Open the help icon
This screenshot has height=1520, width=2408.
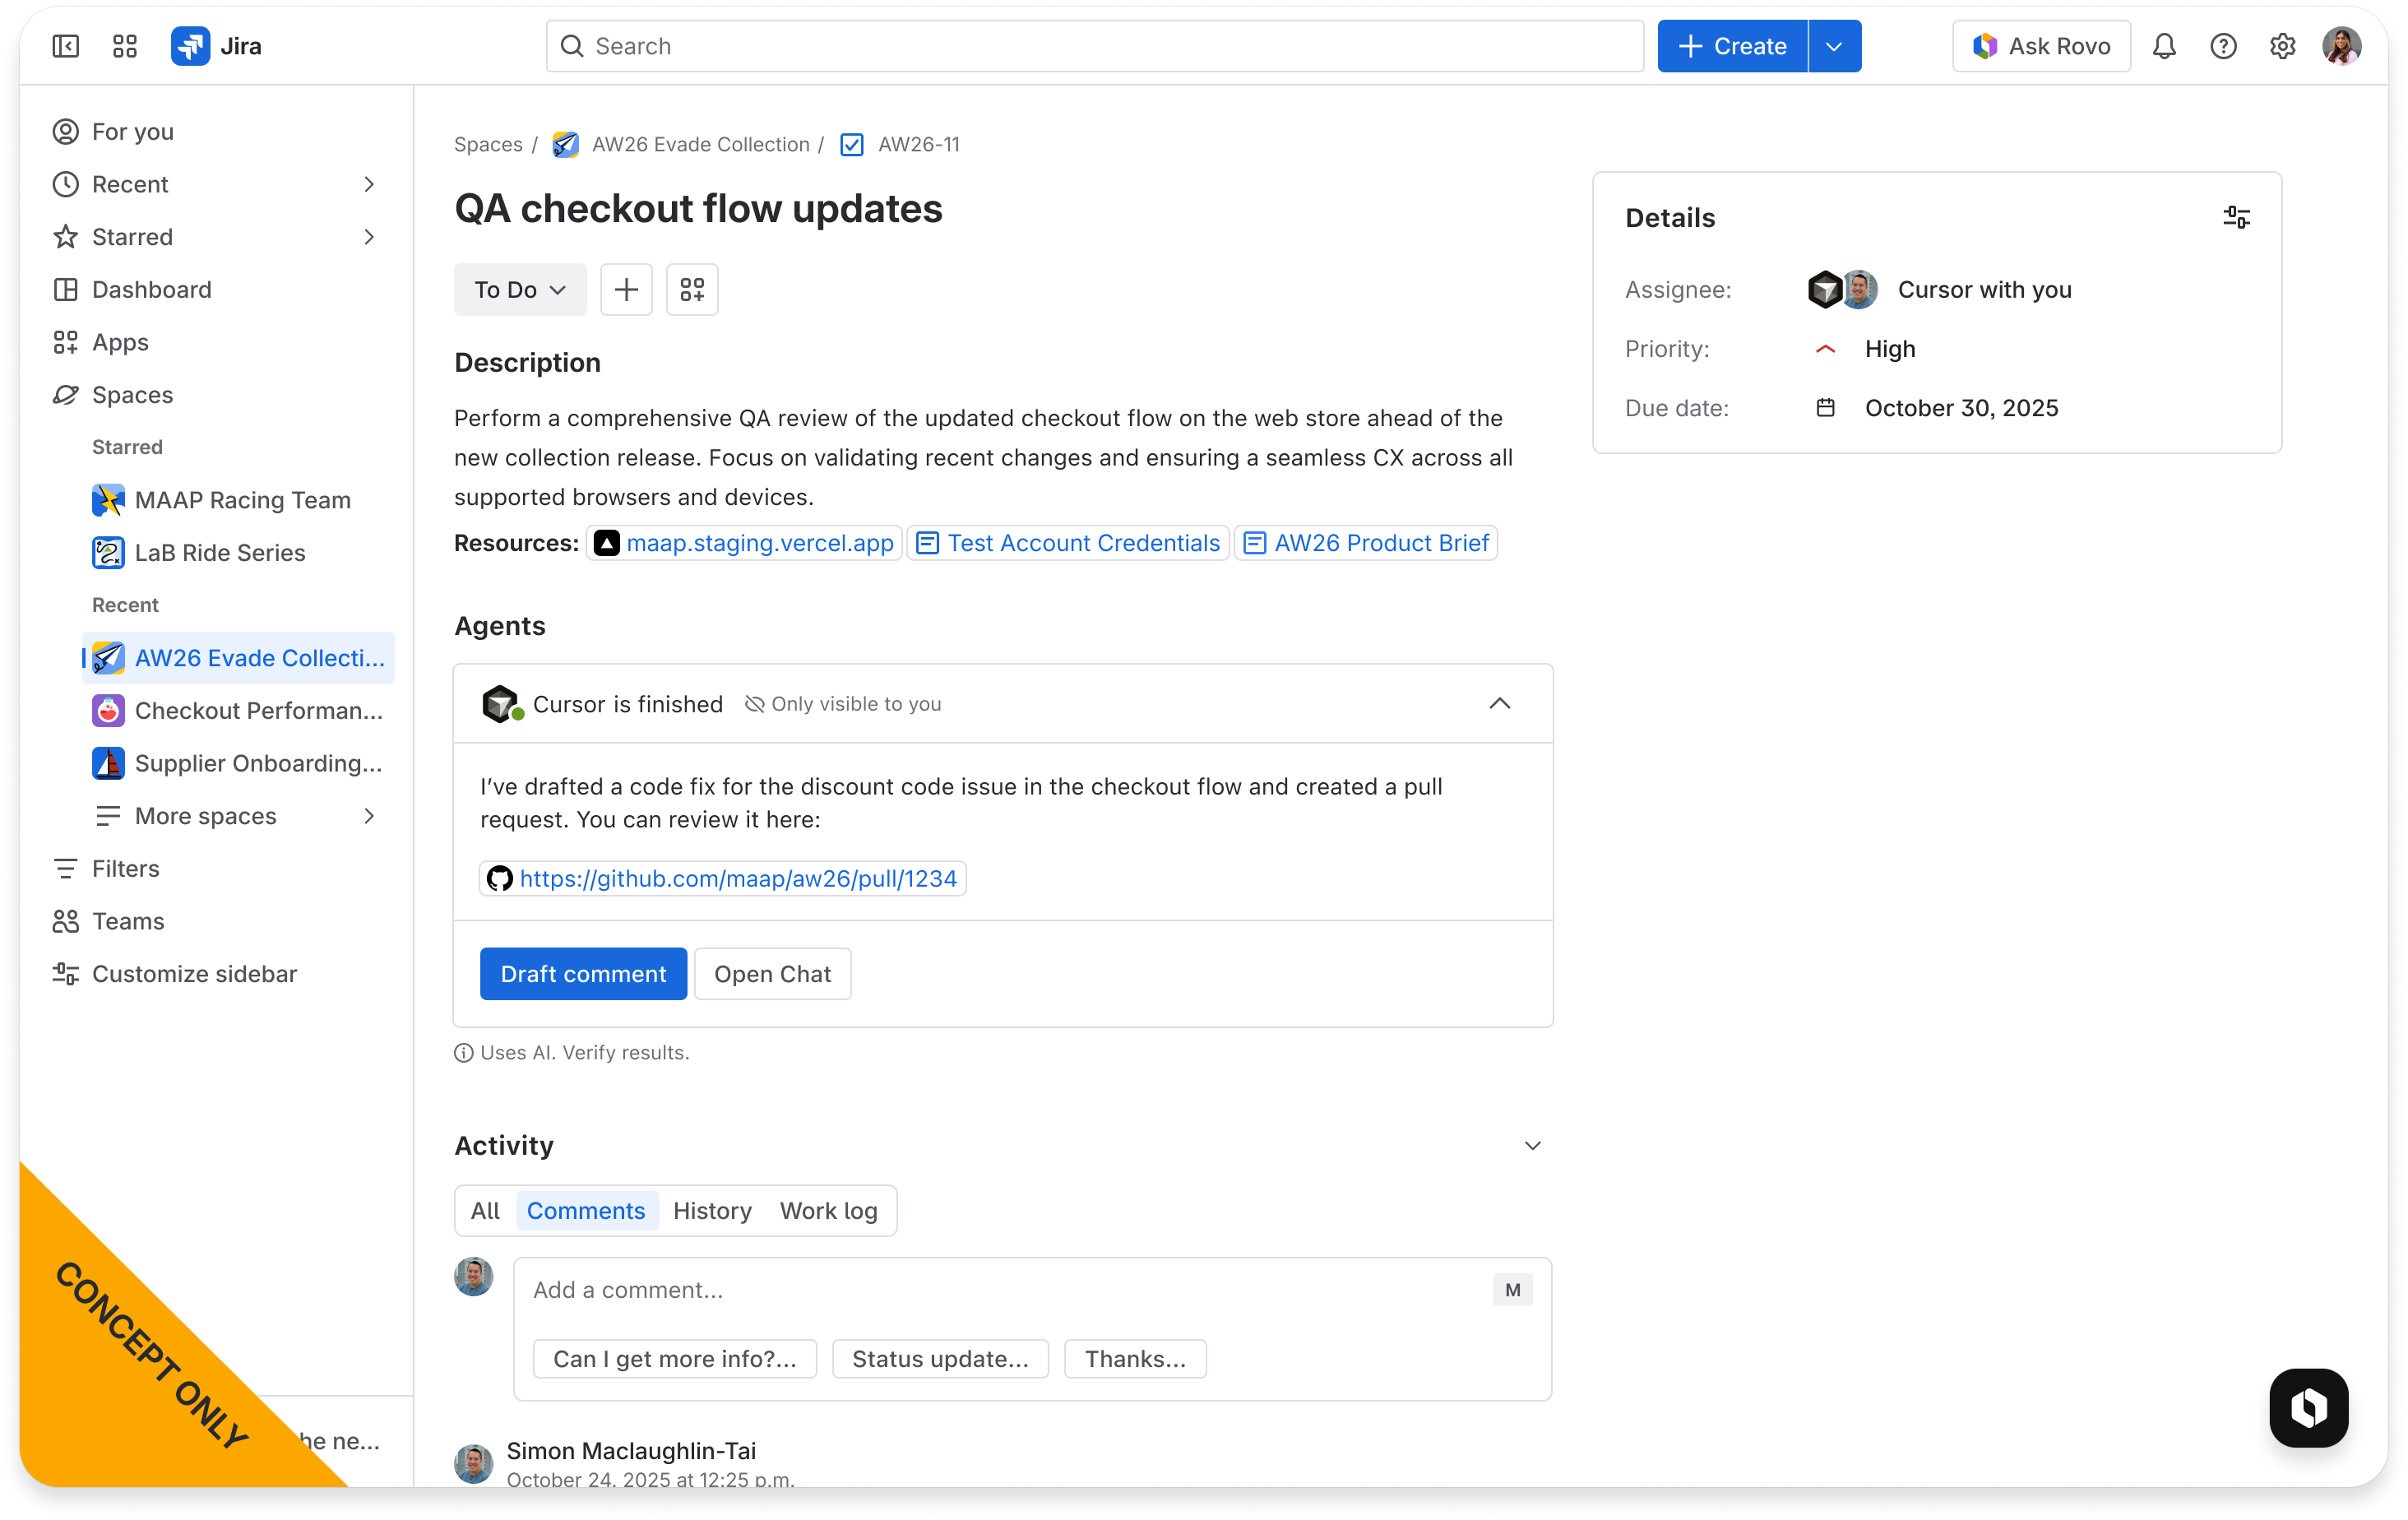(x=2223, y=46)
